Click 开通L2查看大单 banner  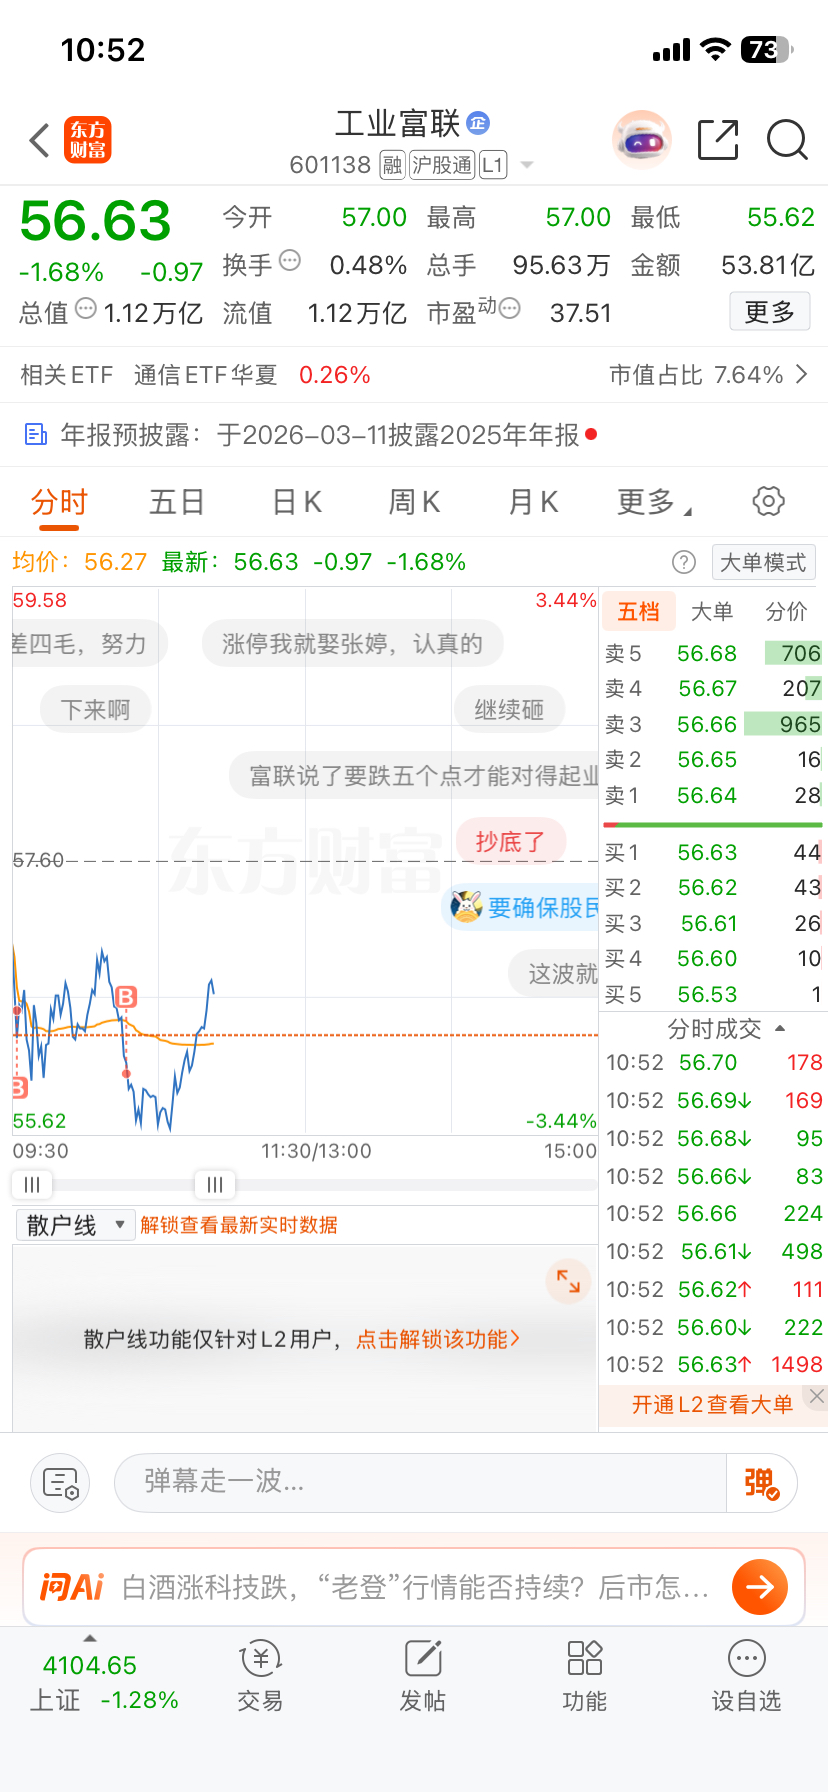[712, 1404]
